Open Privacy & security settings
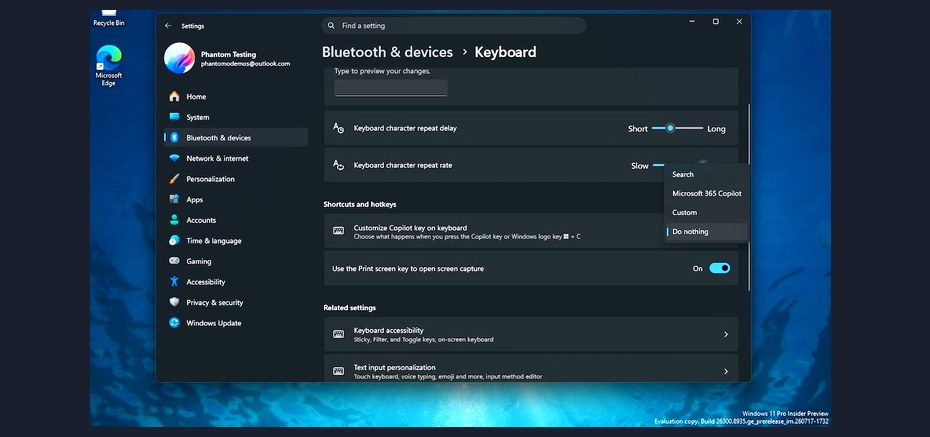 tap(236, 302)
